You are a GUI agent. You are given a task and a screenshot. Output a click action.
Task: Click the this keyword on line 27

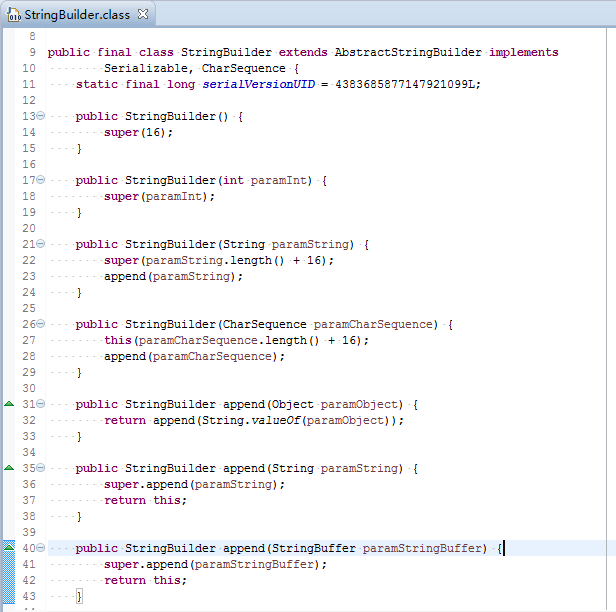[117, 340]
